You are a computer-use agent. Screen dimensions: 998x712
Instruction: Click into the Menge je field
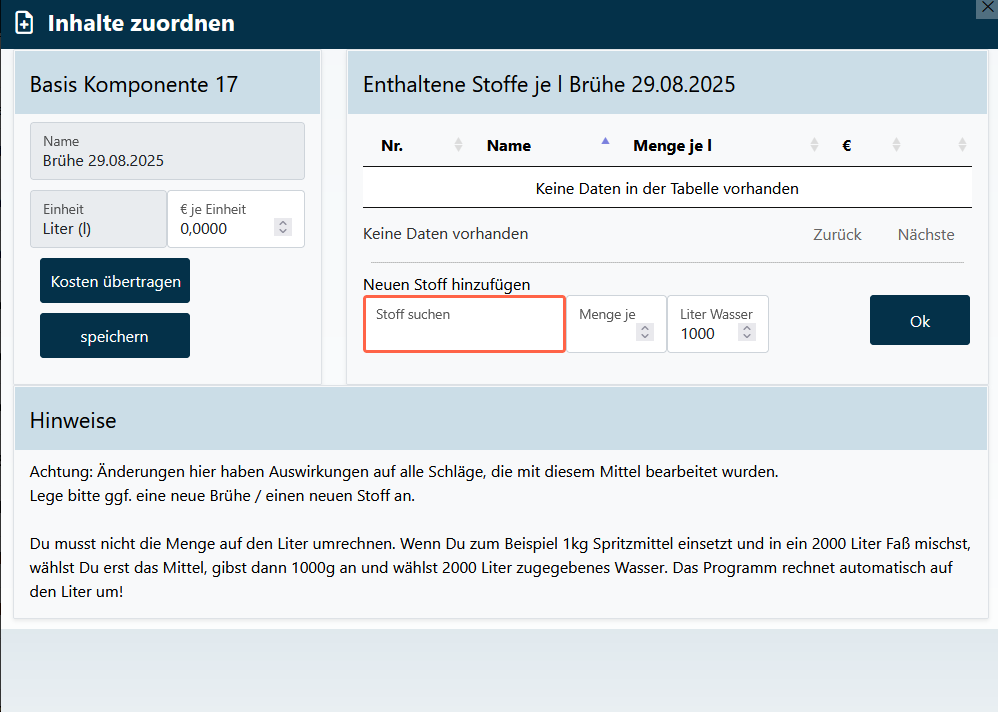tap(605, 333)
